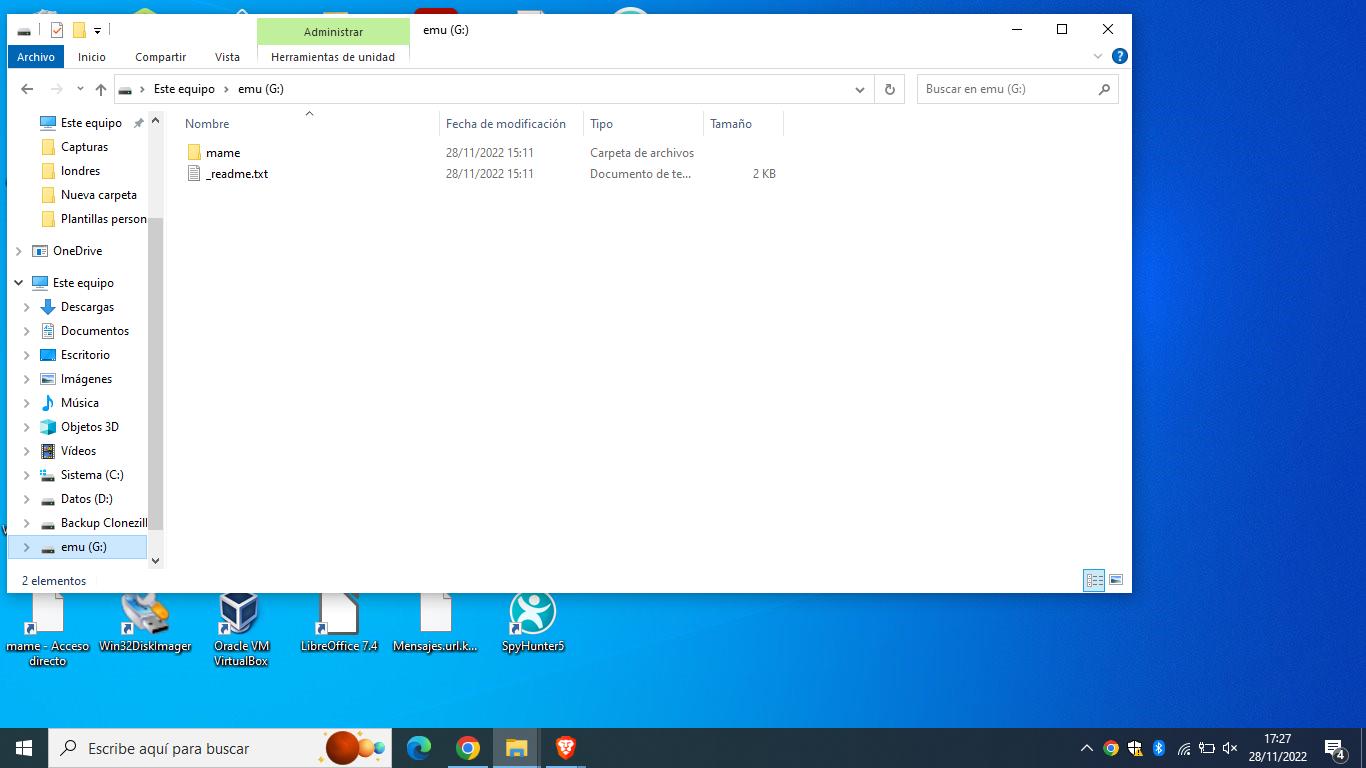Open the Help question mark icon

(1119, 57)
